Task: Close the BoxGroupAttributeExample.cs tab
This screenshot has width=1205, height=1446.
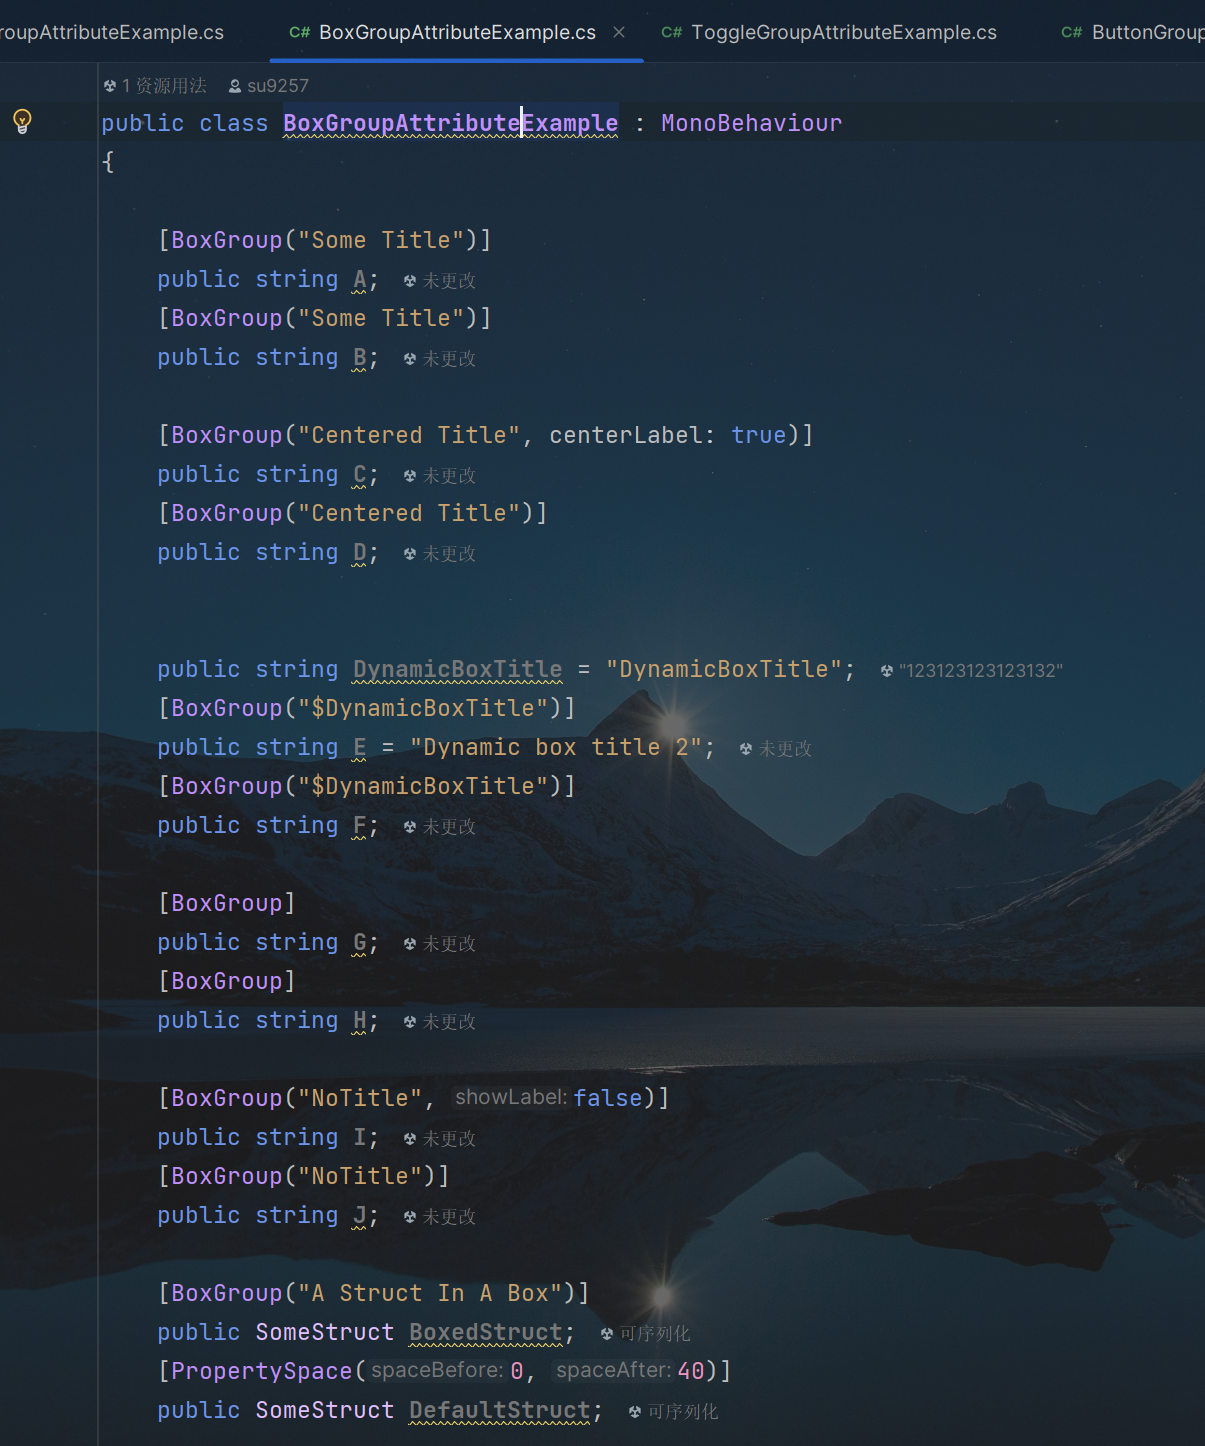Action: [x=619, y=32]
